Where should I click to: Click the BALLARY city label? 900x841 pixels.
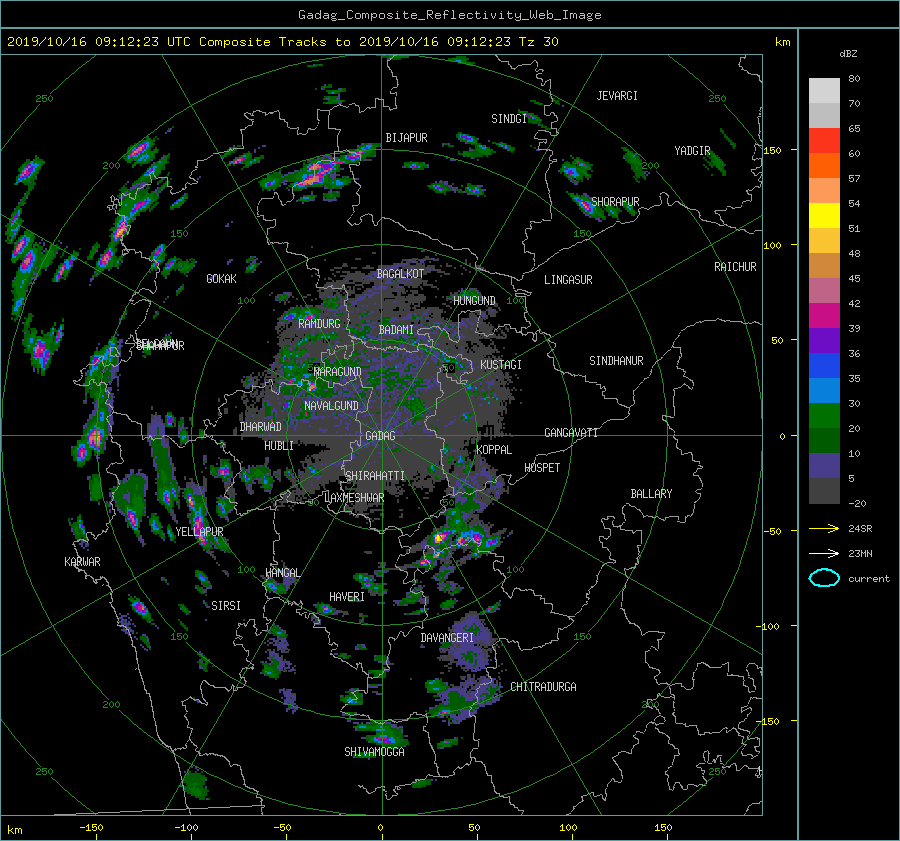click(x=651, y=494)
